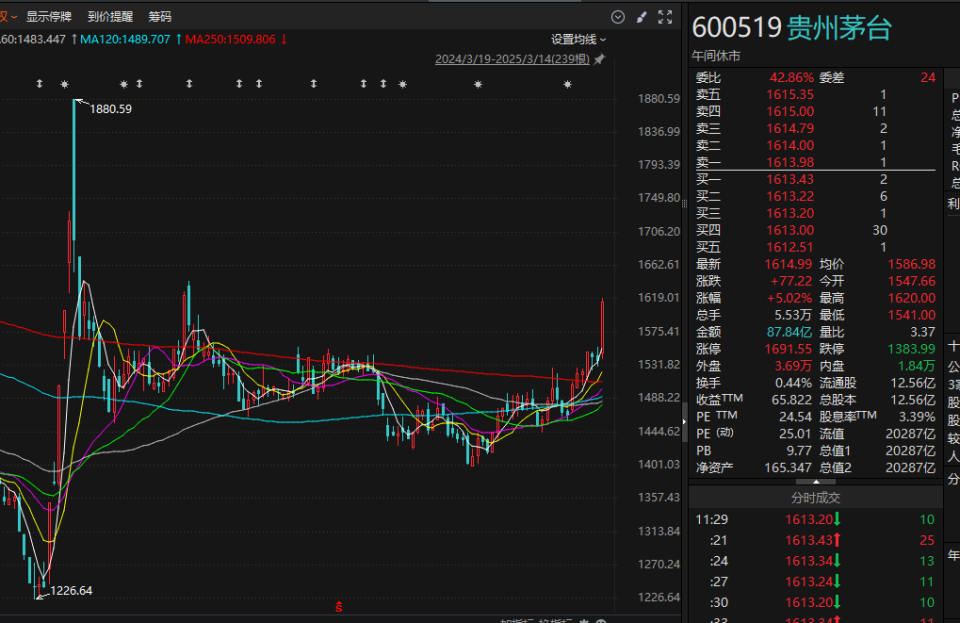Click the 均价 1586.98 average price
960x623 pixels.
pyautogui.click(x=912, y=264)
